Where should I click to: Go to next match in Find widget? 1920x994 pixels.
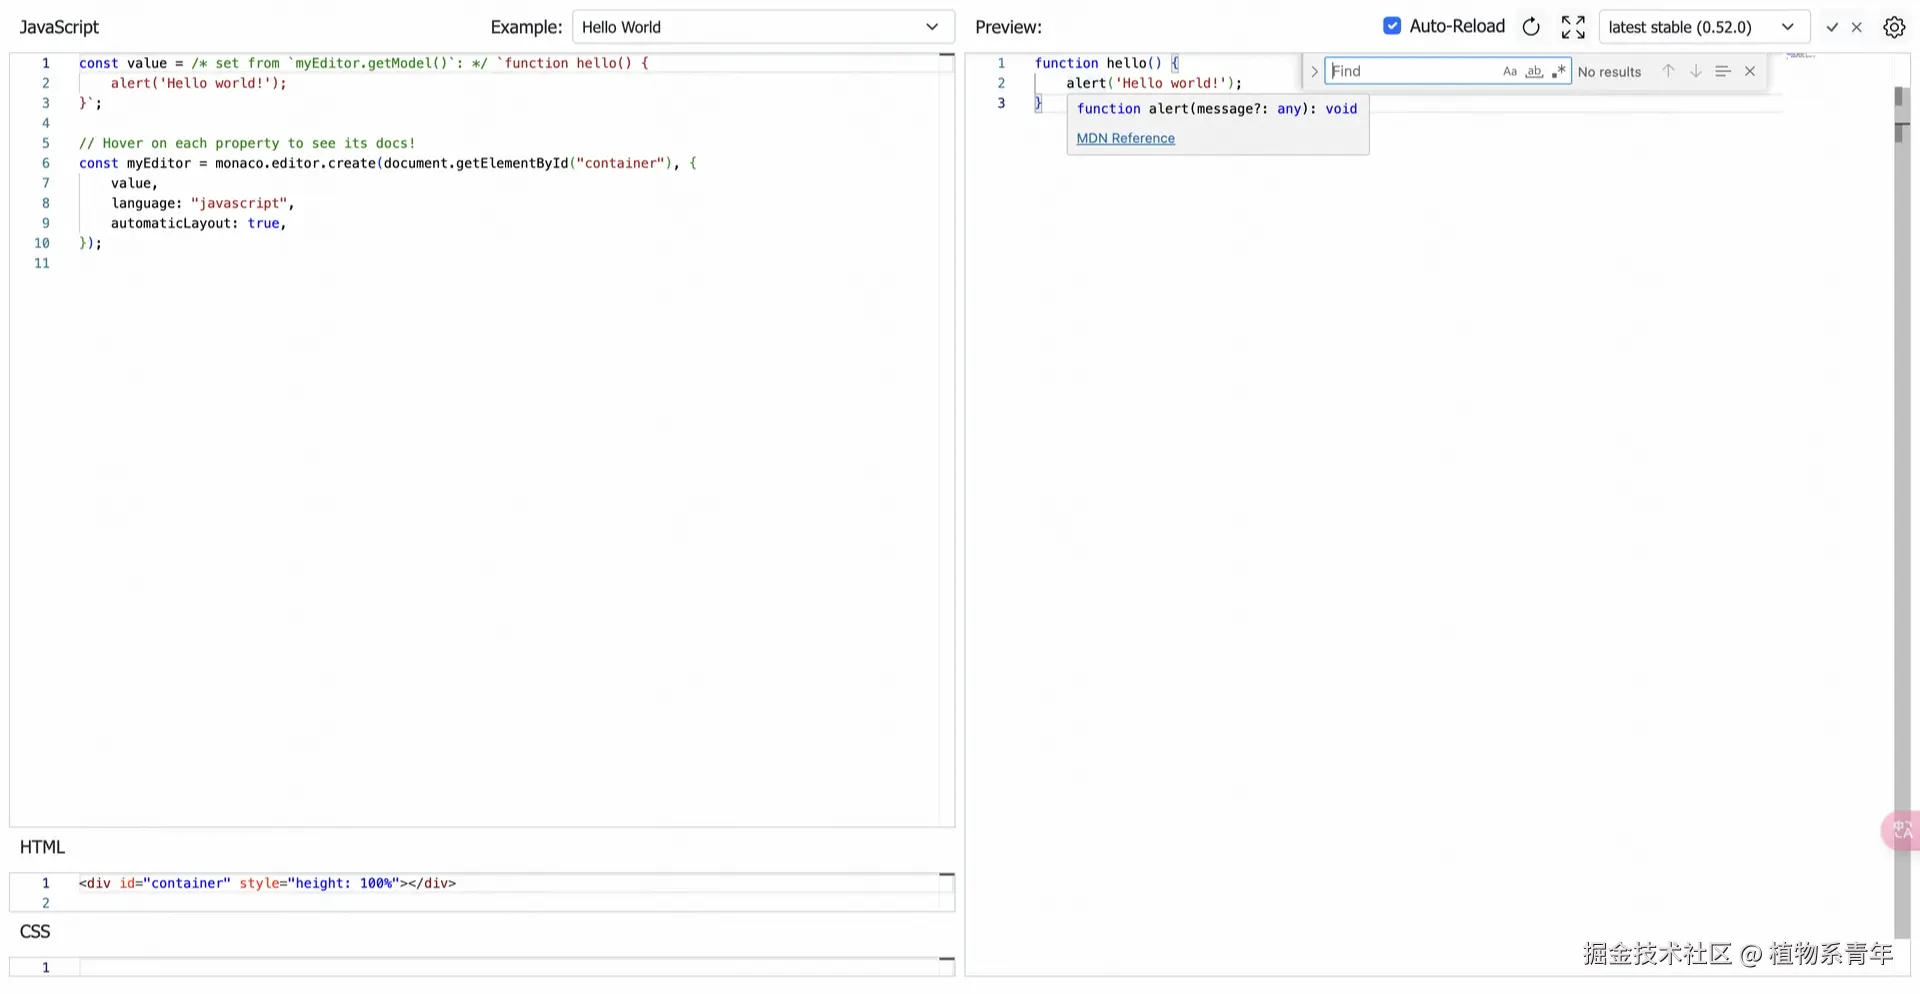point(1696,71)
